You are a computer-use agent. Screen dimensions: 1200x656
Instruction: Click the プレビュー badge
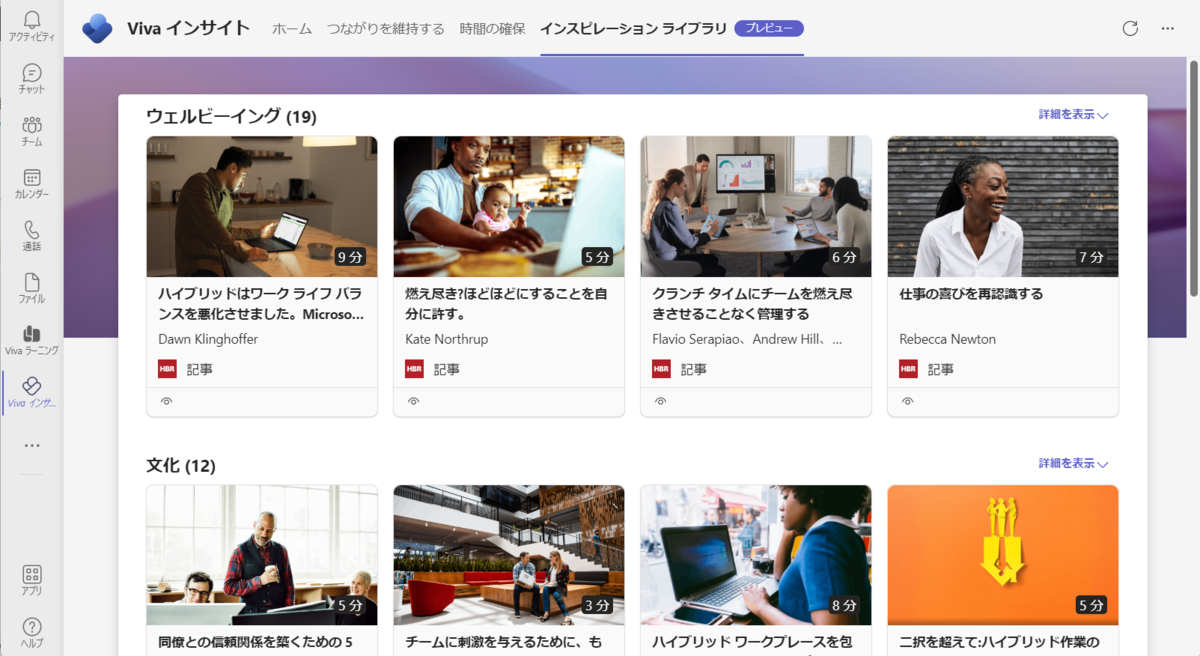pyautogui.click(x=769, y=28)
